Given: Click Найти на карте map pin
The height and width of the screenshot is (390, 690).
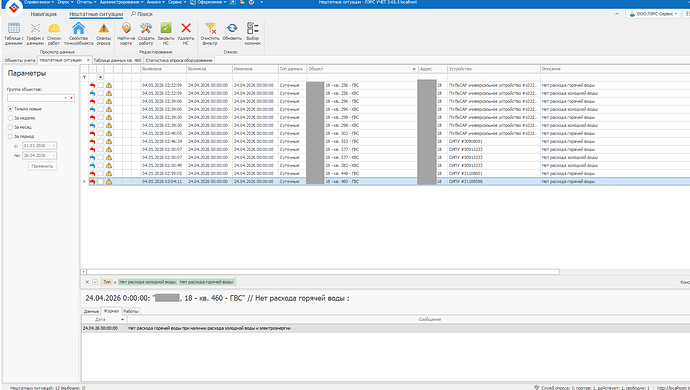Looking at the screenshot, I should pyautogui.click(x=126, y=33).
